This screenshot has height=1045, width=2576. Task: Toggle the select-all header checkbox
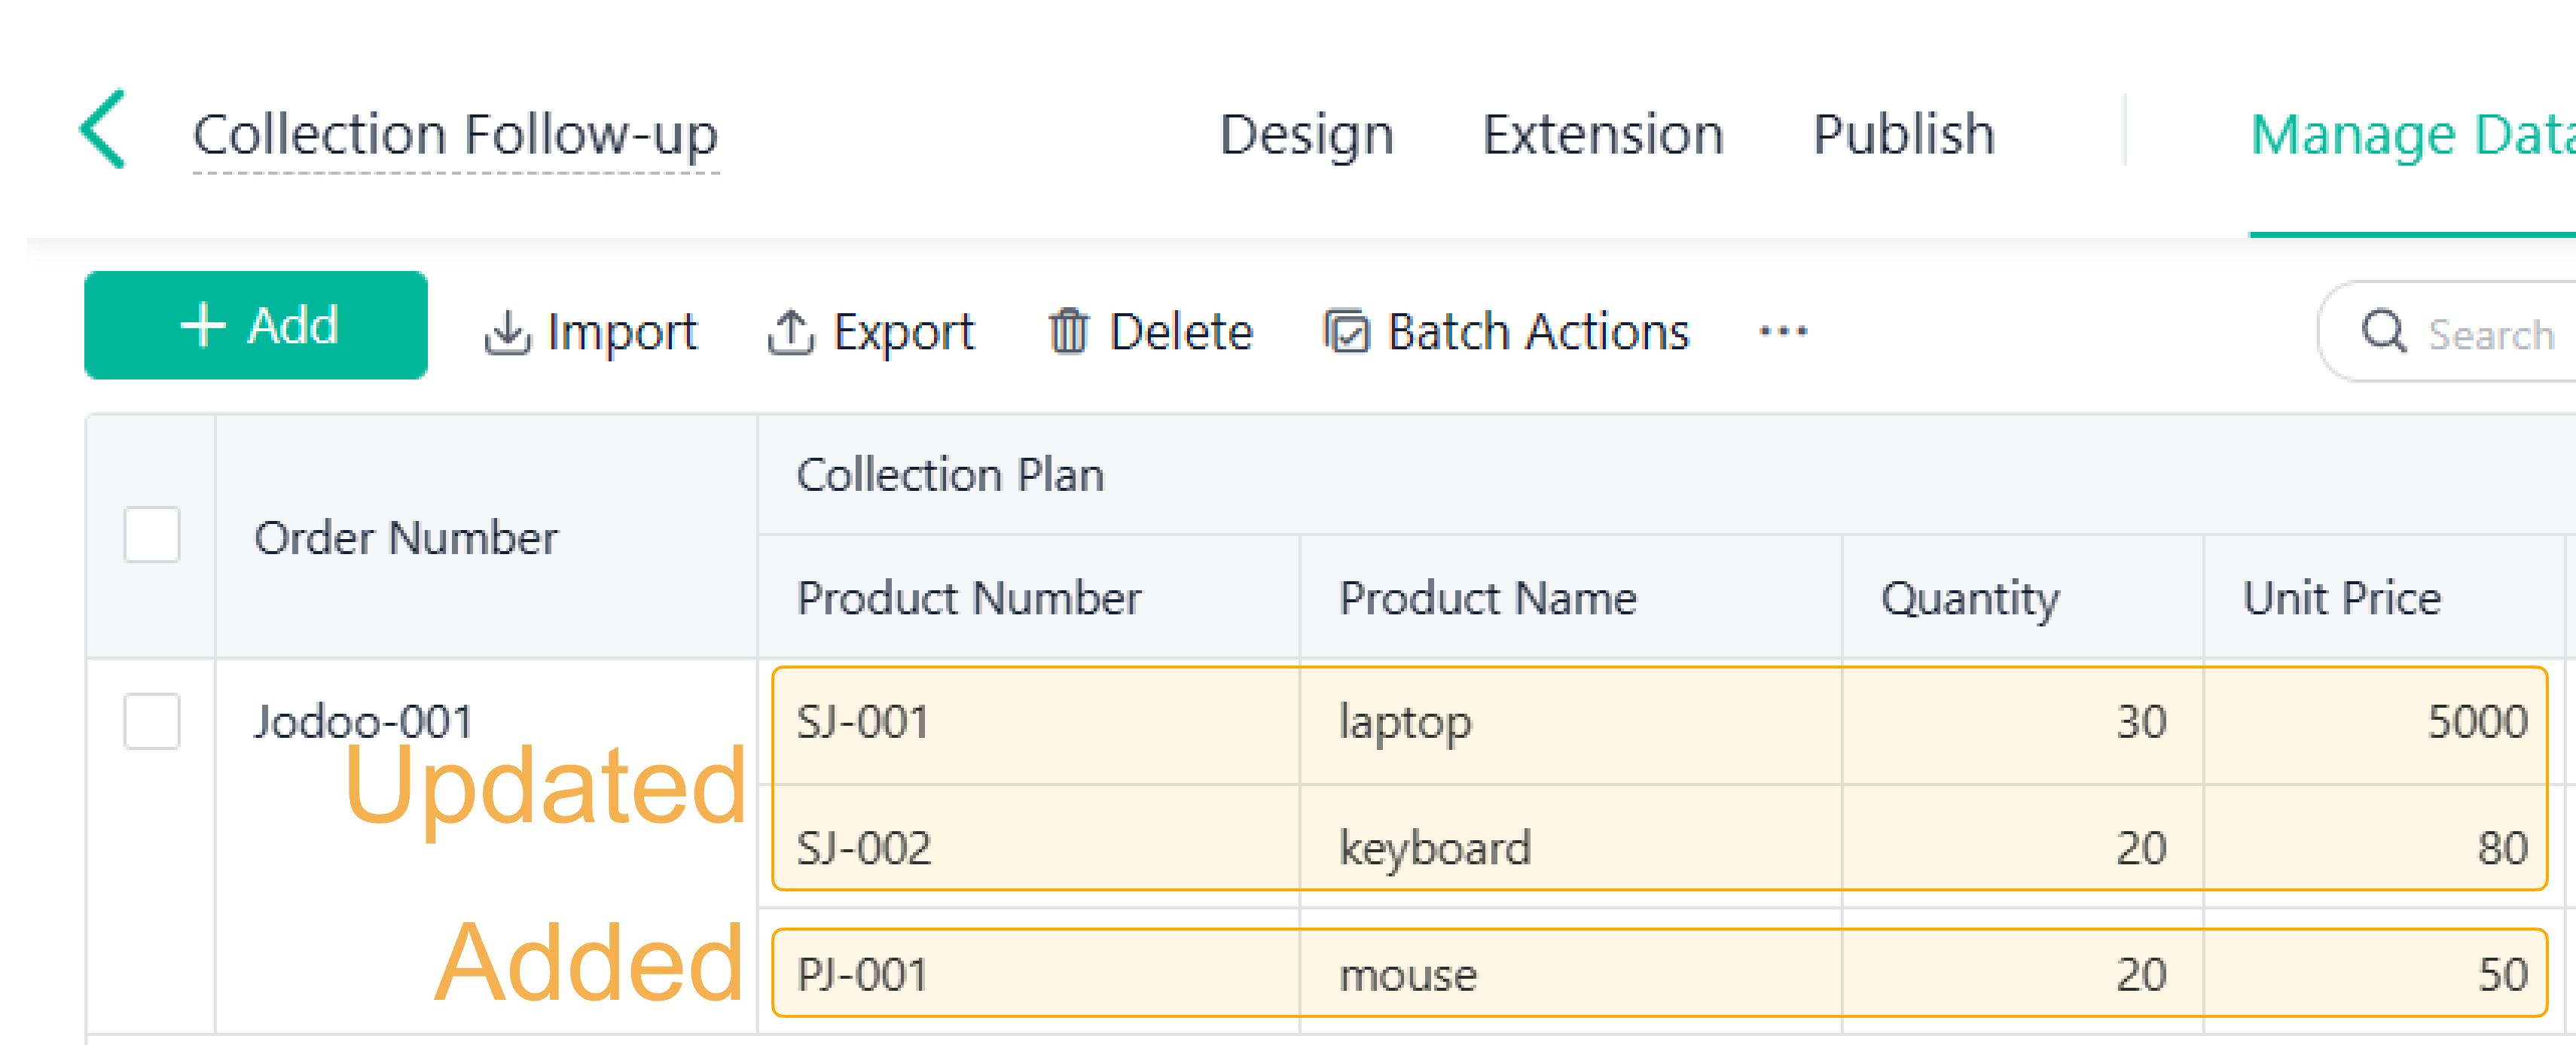tap(152, 535)
